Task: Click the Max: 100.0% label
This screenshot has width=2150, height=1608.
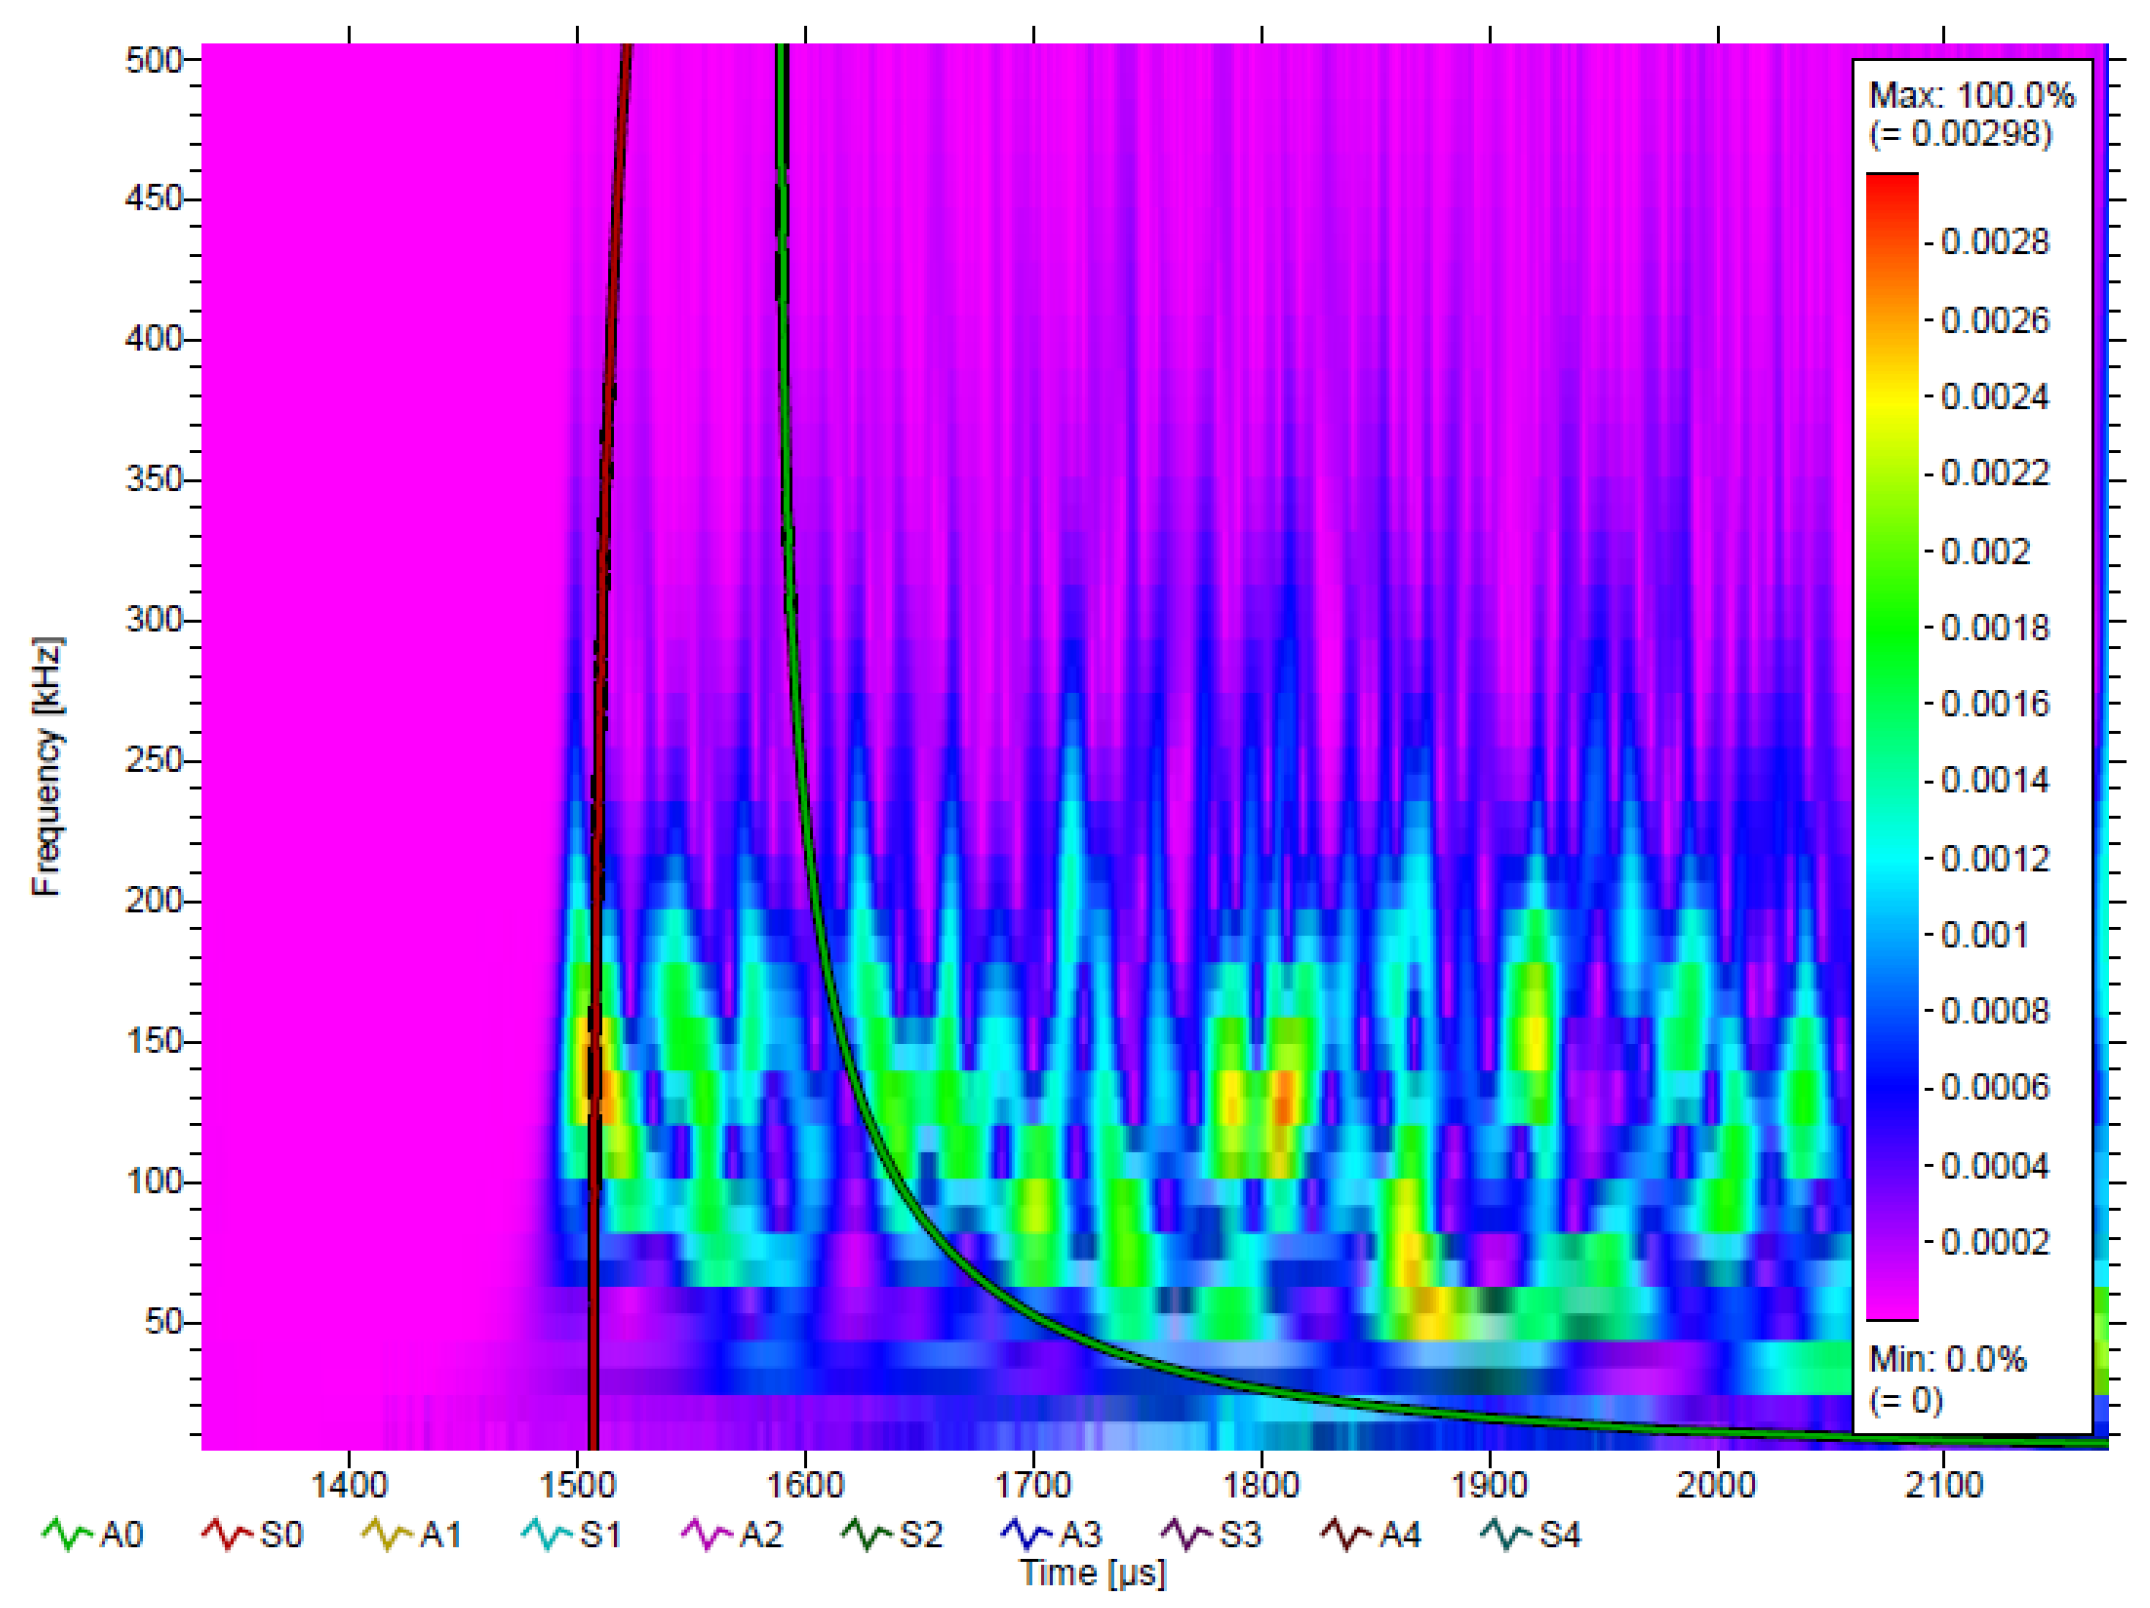Action: point(1971,96)
